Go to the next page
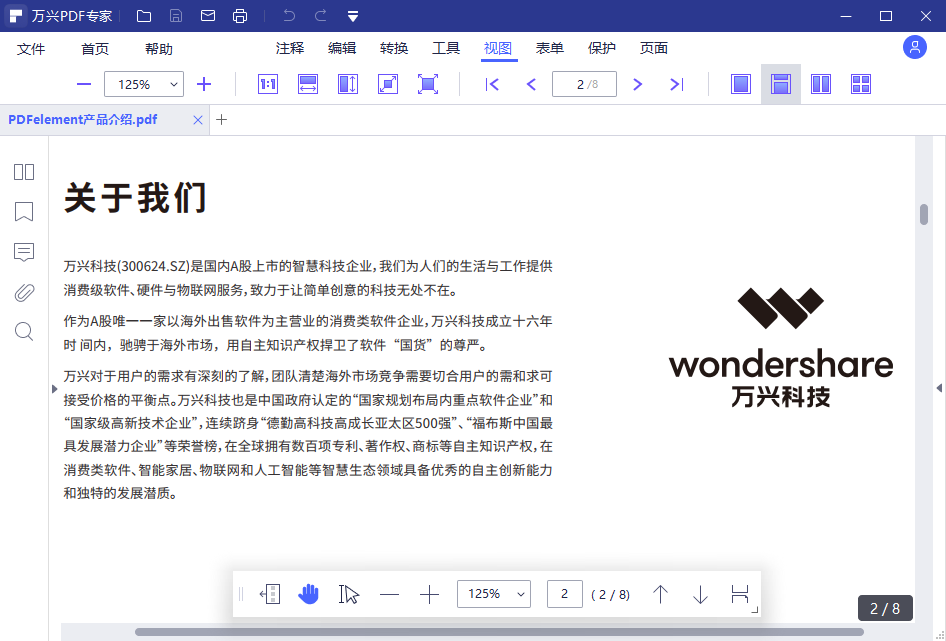The width and height of the screenshot is (946, 641). [x=637, y=84]
